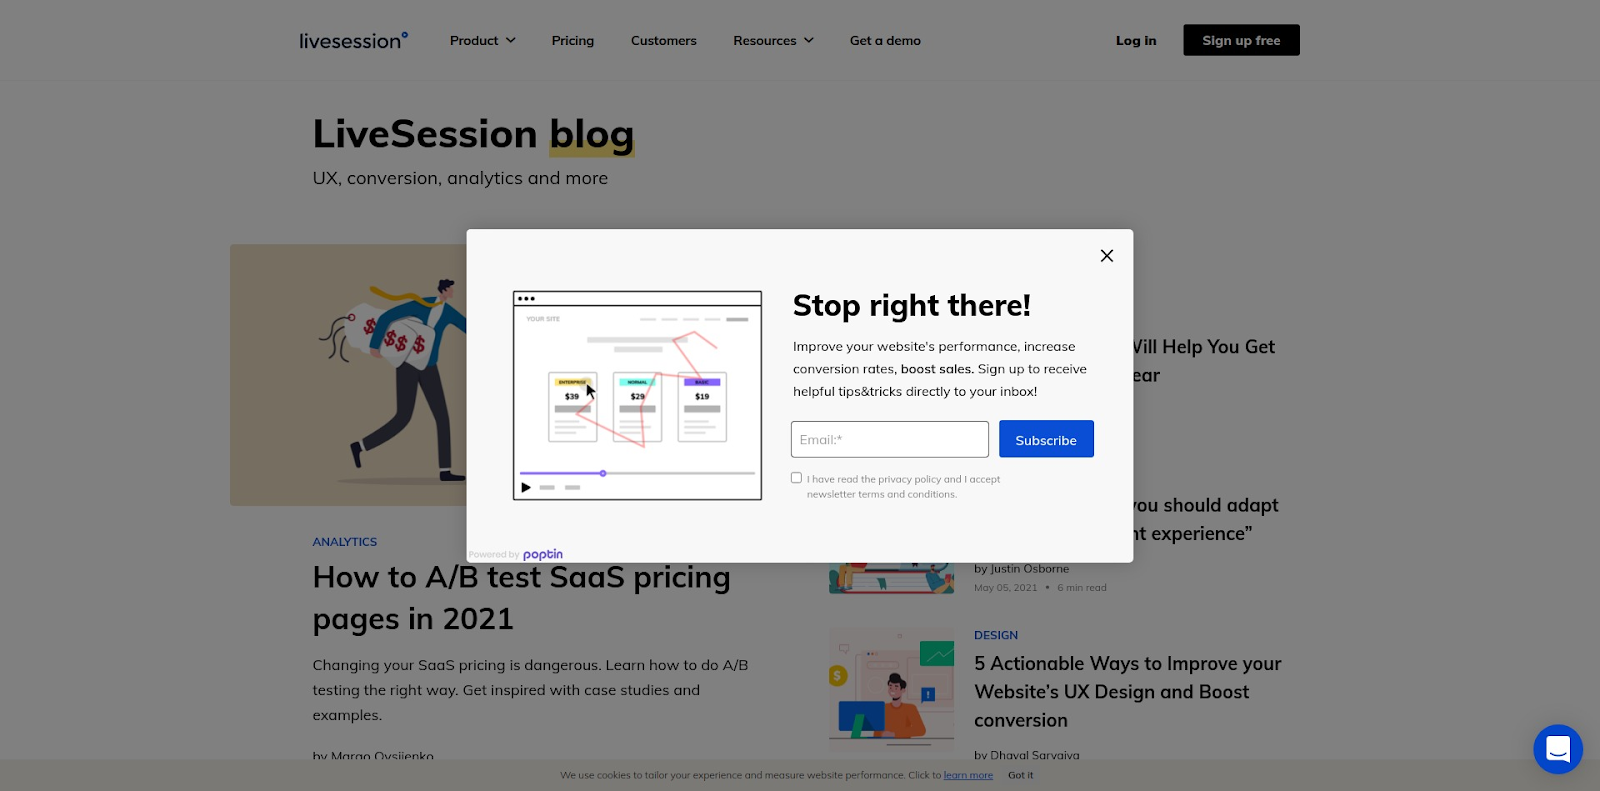Click the session replay illustration in popup
Image resolution: width=1600 pixels, height=791 pixels.
(637, 396)
